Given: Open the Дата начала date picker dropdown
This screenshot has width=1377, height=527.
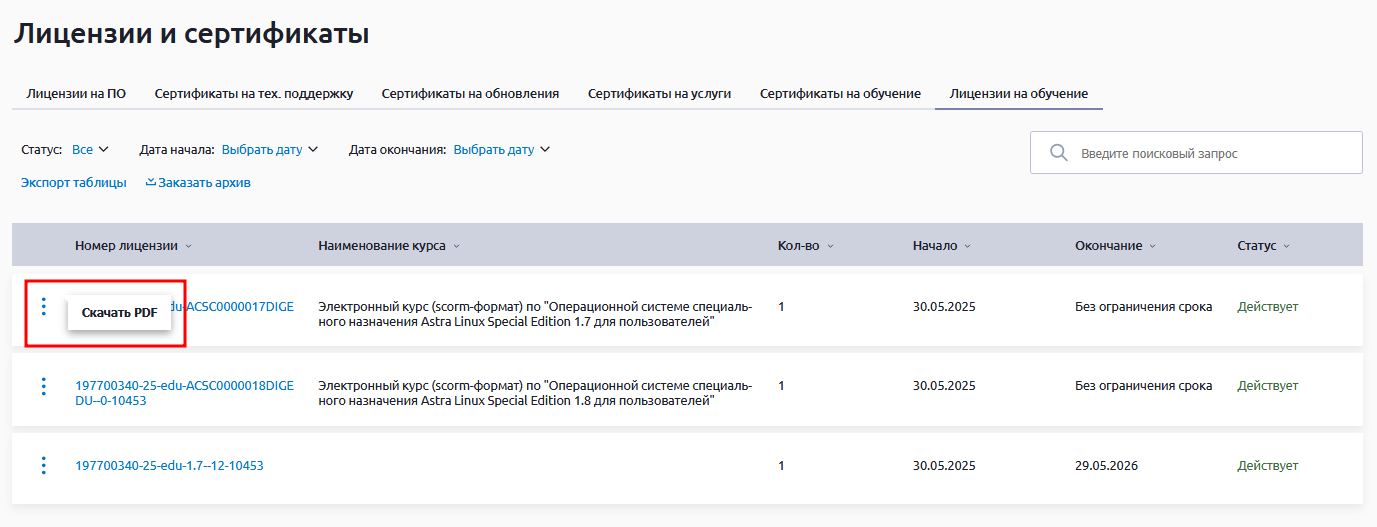Looking at the screenshot, I should (x=269, y=150).
